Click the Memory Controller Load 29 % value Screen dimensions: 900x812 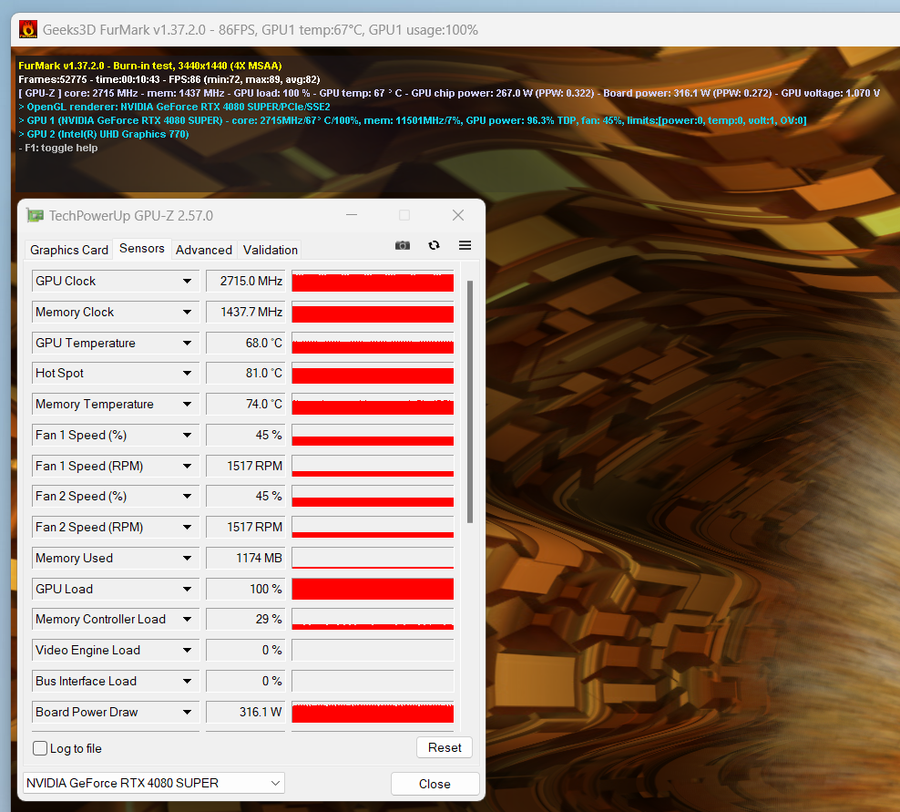click(246, 619)
